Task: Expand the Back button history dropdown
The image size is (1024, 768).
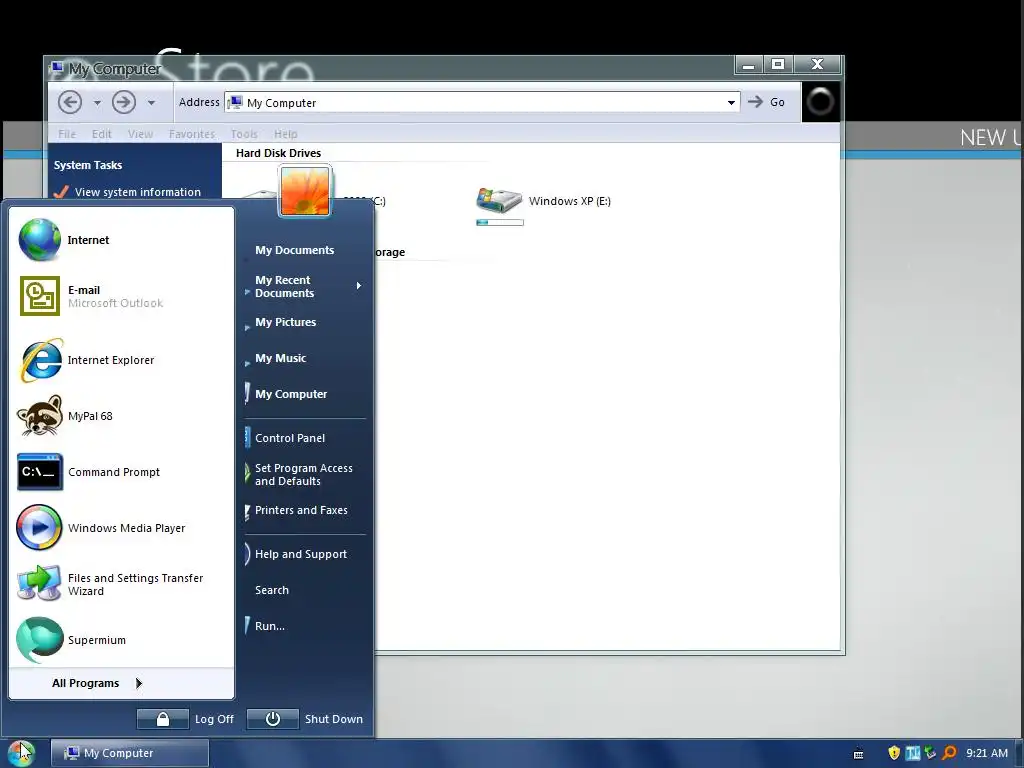Action: [x=97, y=103]
